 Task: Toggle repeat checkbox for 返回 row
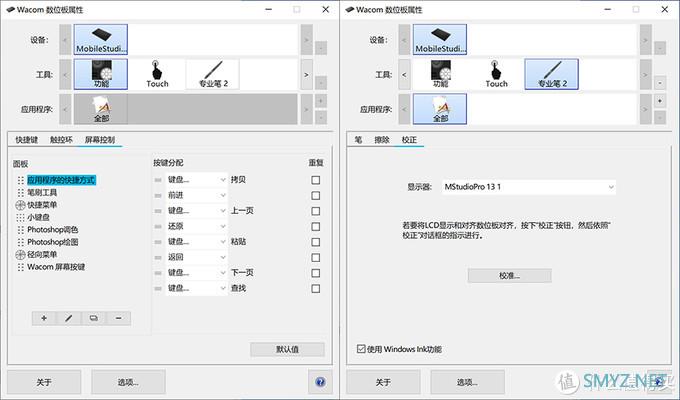316,257
